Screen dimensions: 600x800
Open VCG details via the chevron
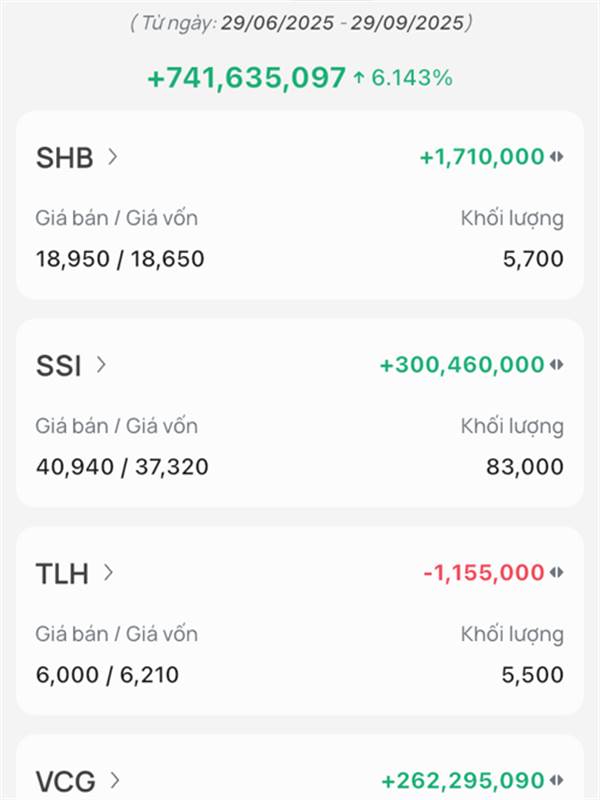[115, 779]
